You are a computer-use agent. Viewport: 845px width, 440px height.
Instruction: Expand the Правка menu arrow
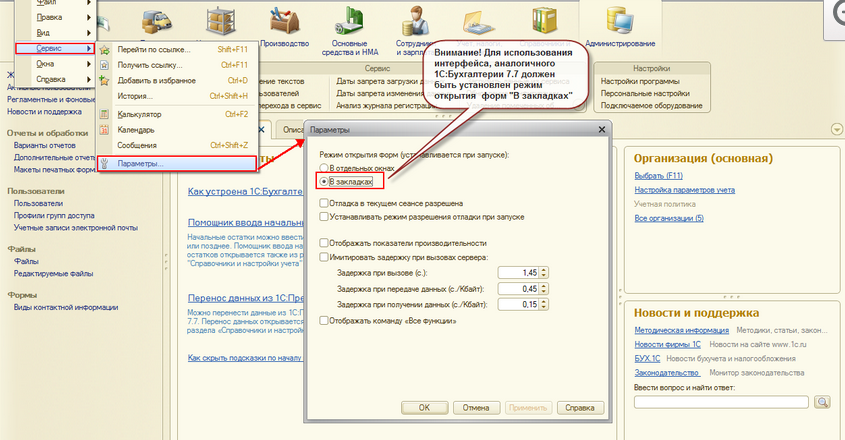(x=88, y=17)
